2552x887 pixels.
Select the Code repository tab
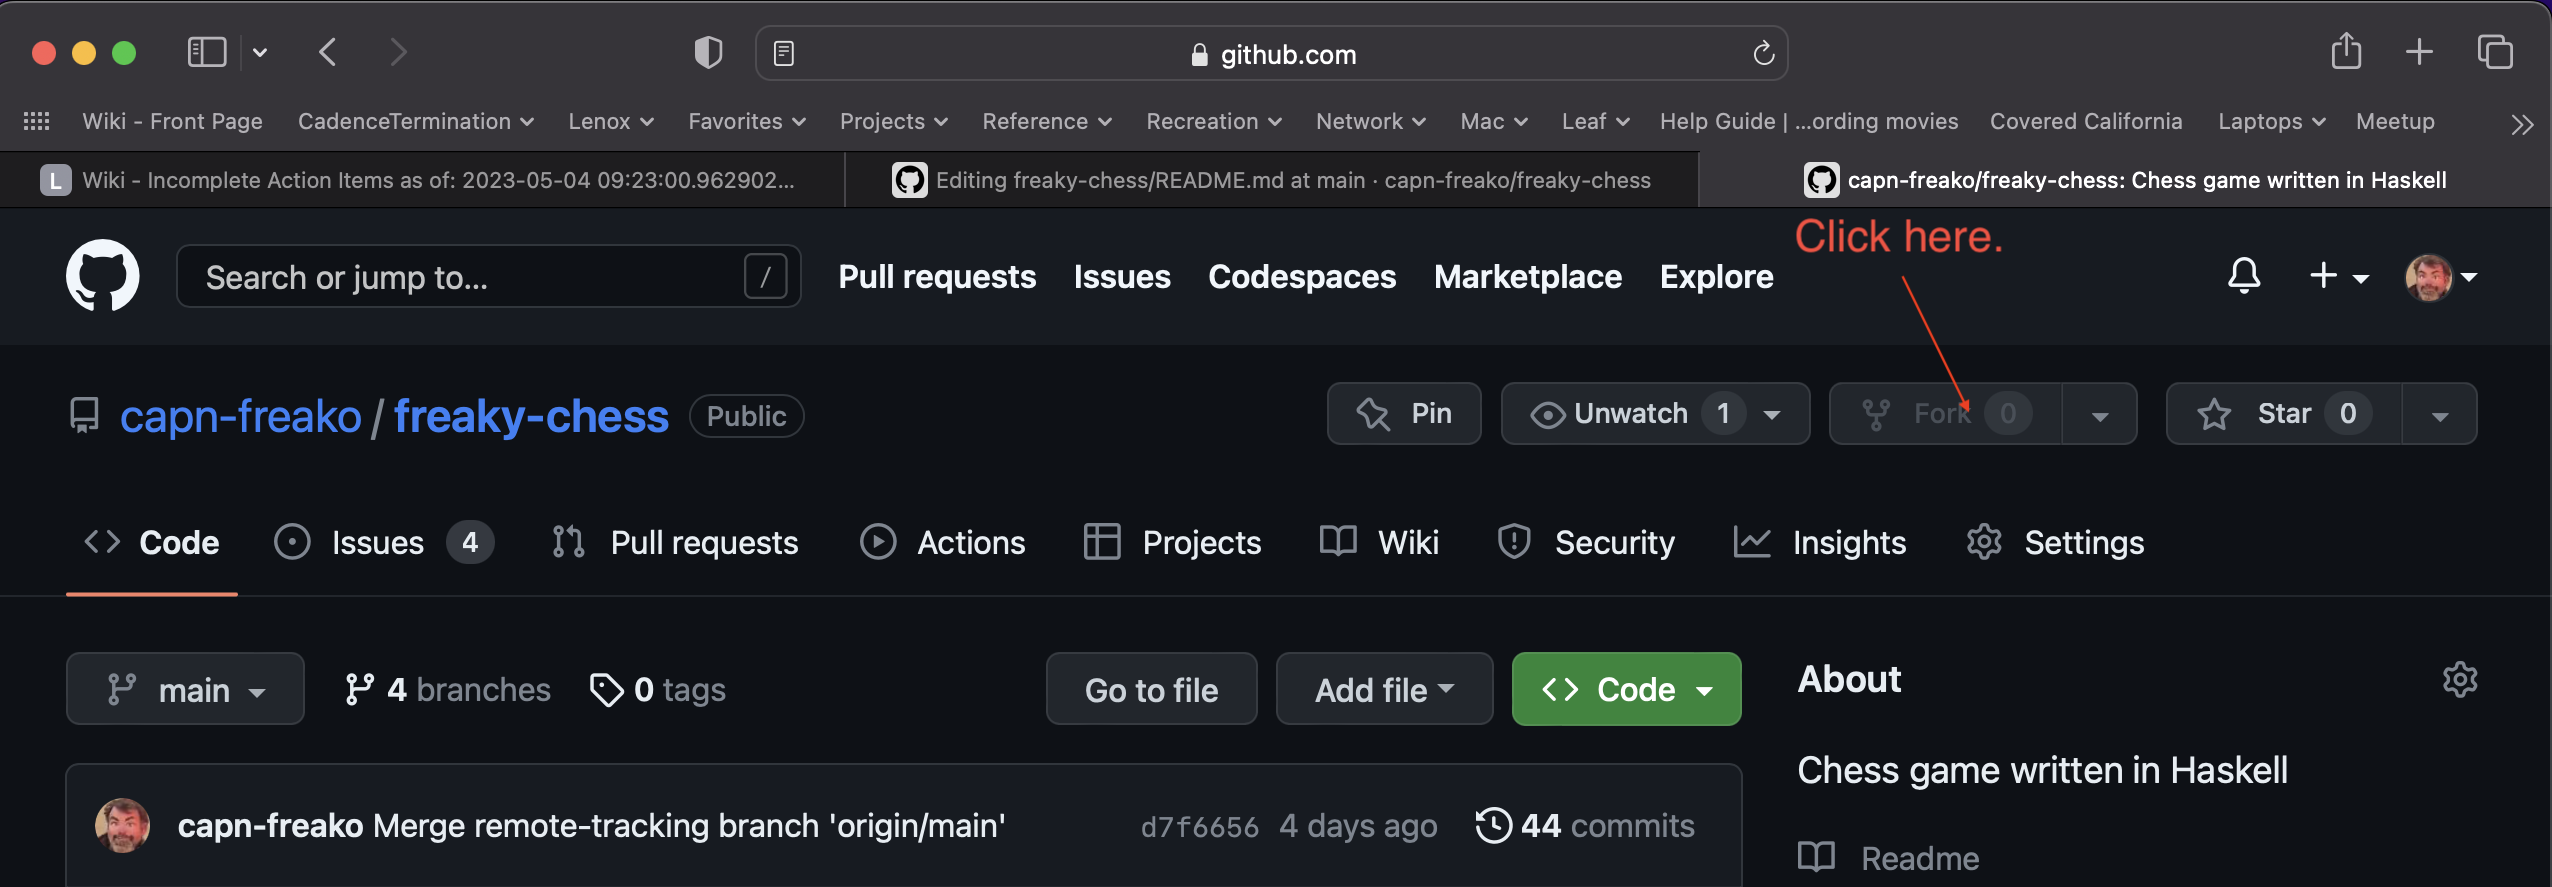pos(152,542)
